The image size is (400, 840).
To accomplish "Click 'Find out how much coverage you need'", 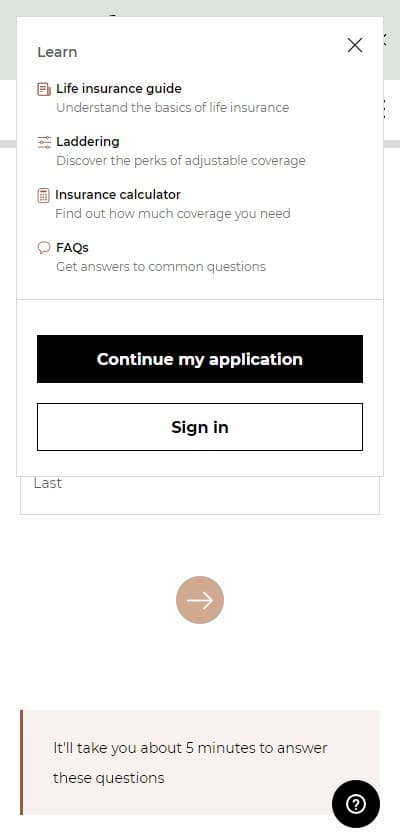I will [172, 213].
